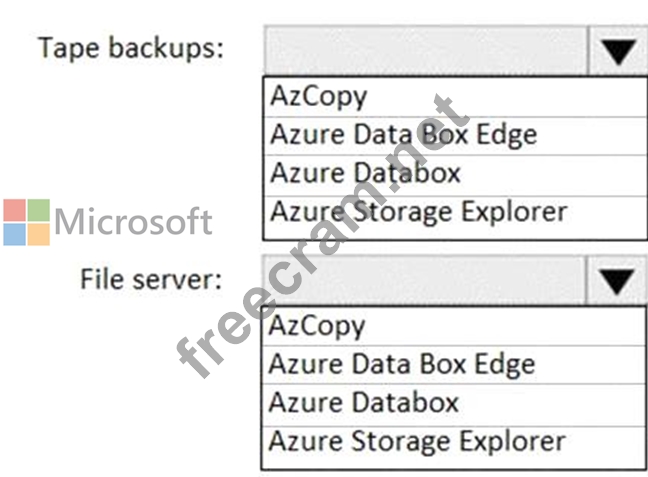Screen dimensions: 648x477
Task: Click the Microsoft wordmark text
Action: click(x=133, y=222)
